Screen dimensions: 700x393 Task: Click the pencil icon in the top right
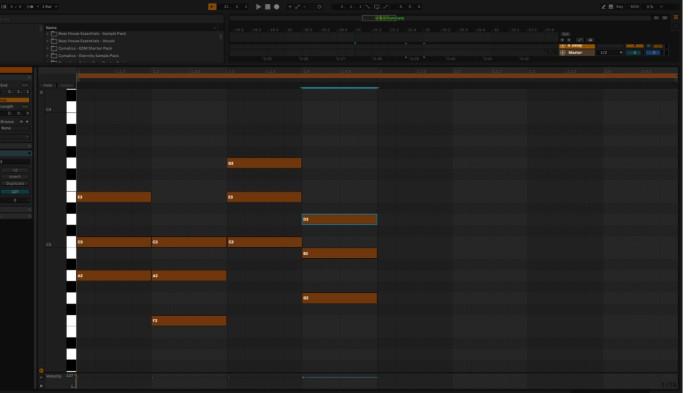603,7
